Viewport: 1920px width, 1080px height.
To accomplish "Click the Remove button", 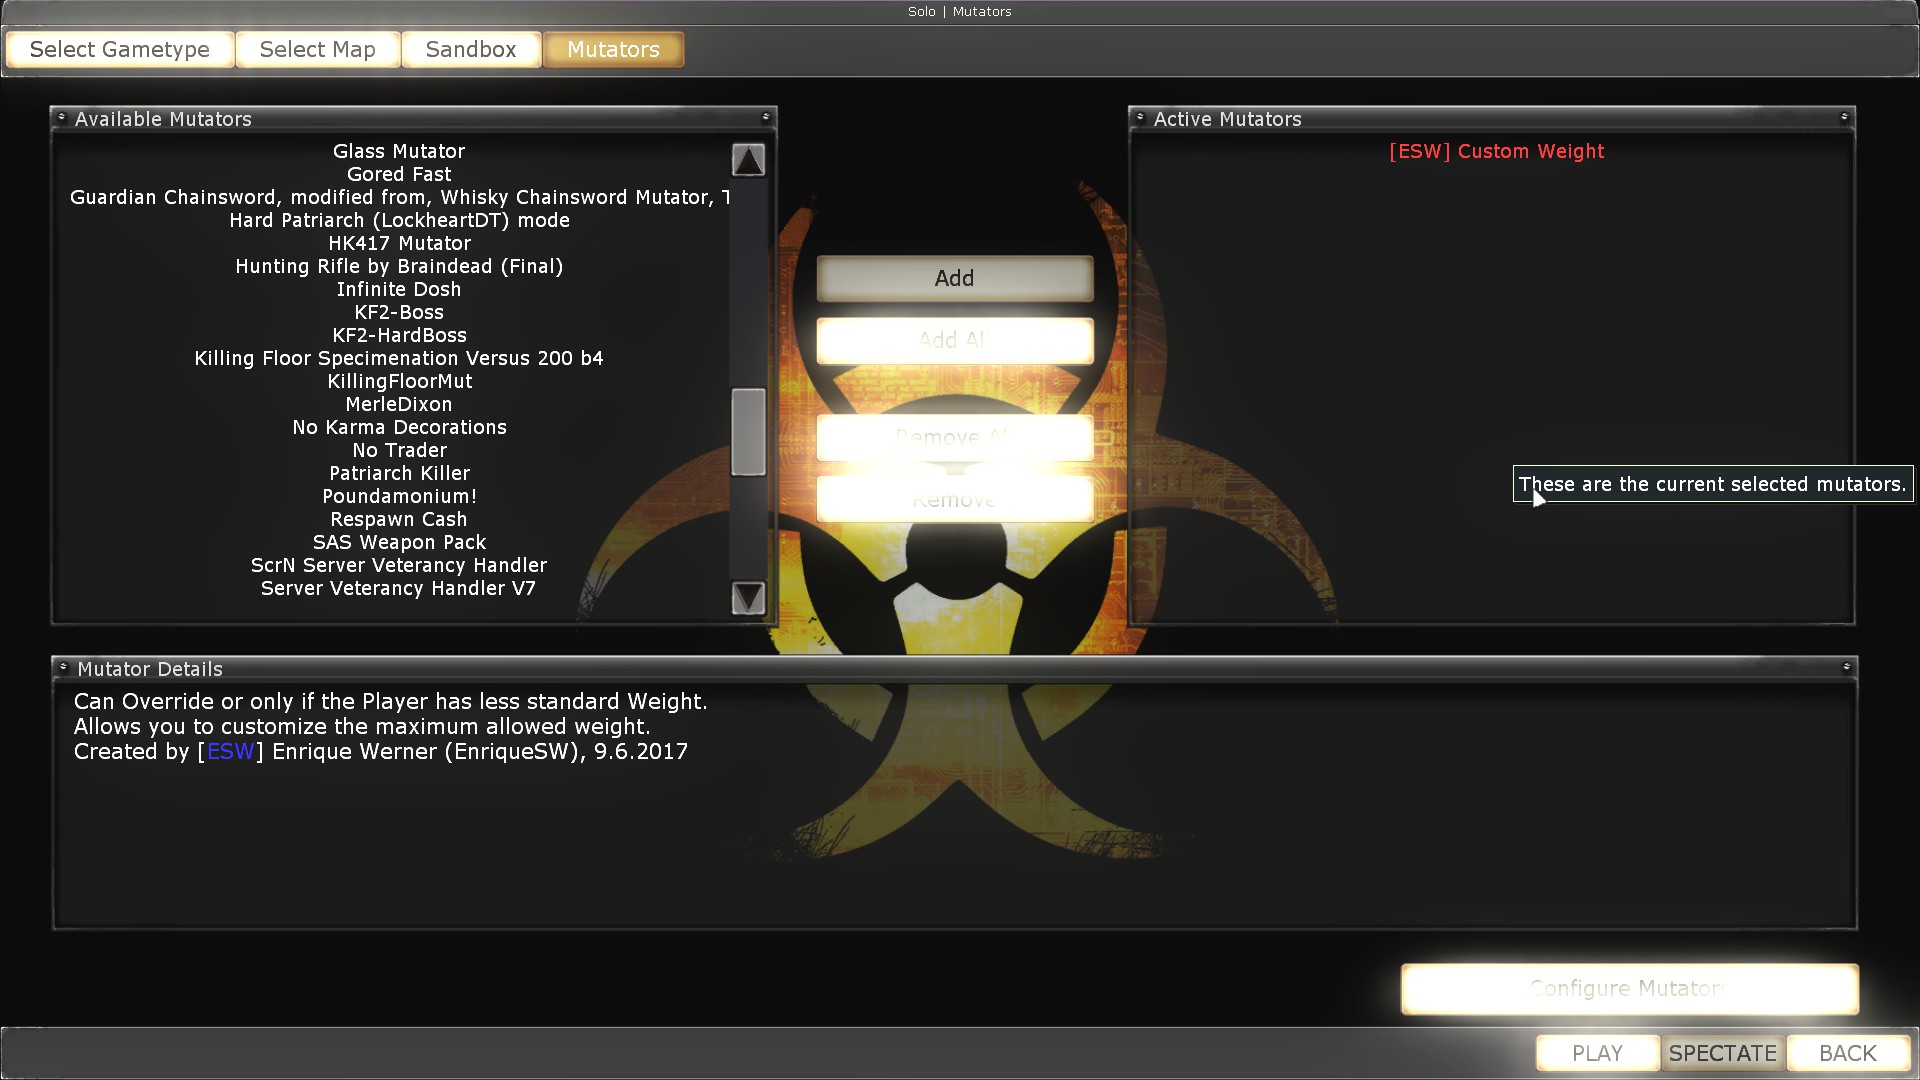I will point(955,499).
